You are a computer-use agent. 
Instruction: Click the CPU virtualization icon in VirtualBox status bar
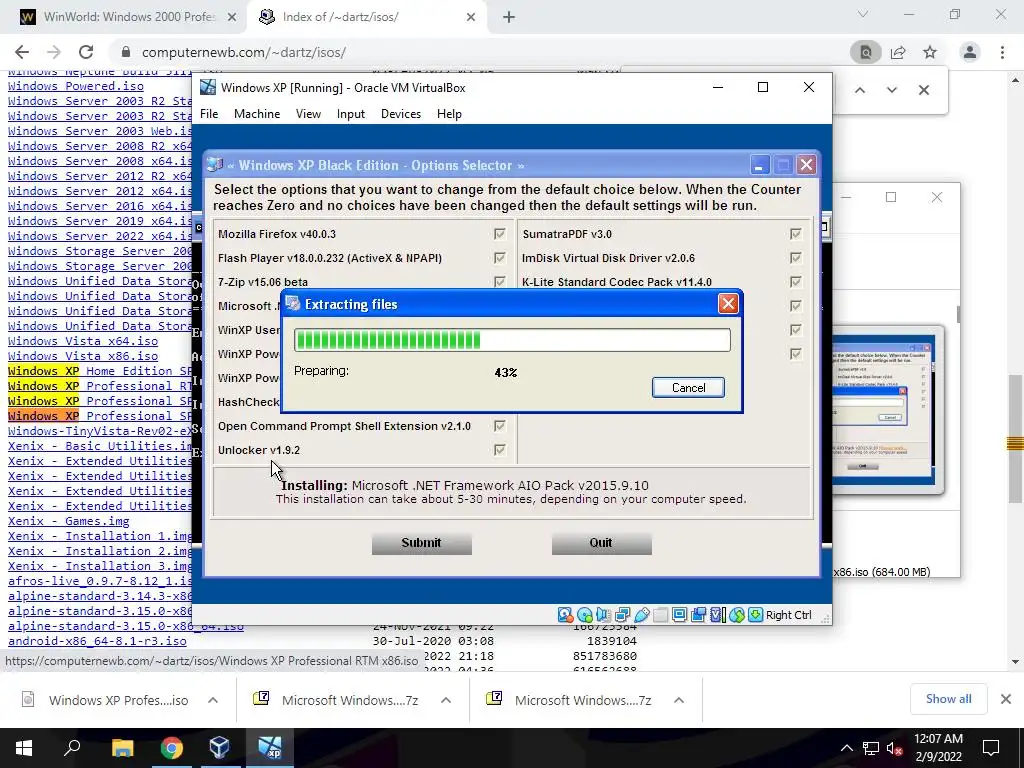717,615
